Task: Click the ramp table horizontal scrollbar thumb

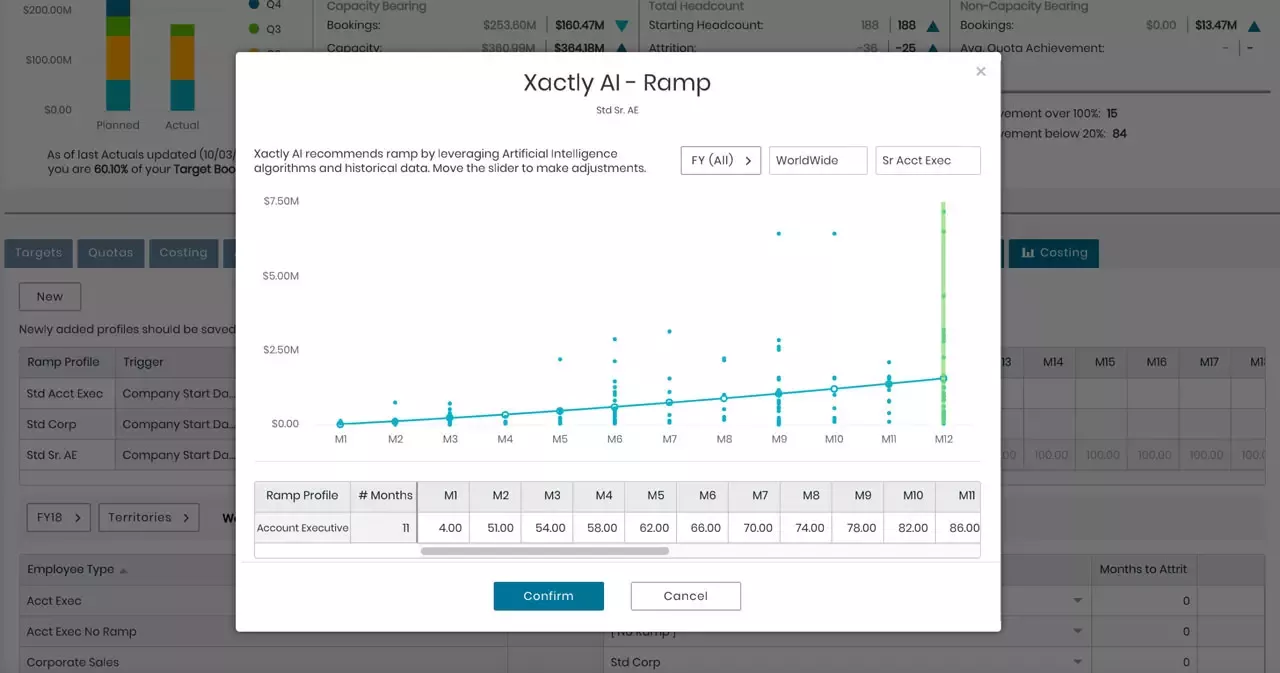Action: tap(545, 551)
